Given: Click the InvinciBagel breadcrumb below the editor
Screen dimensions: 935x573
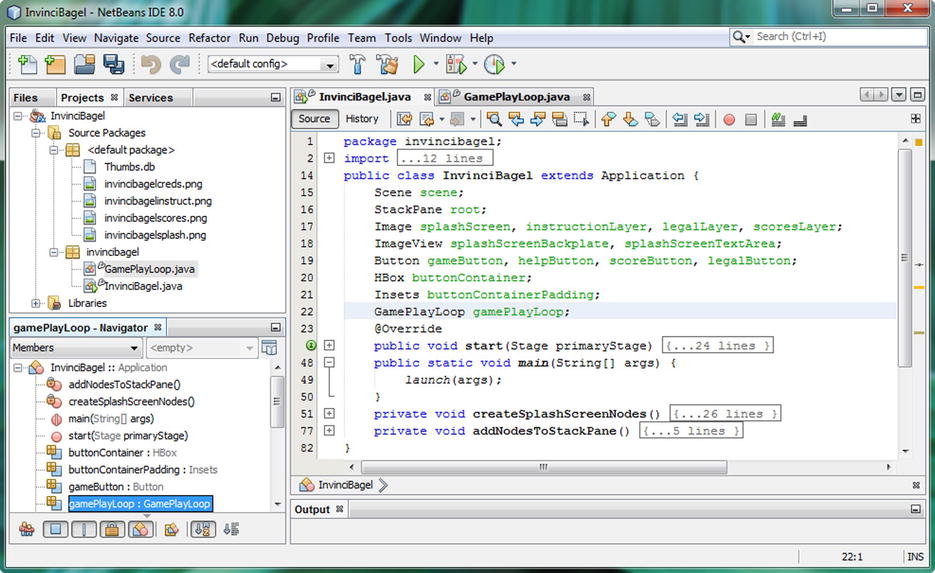Looking at the screenshot, I should coord(345,485).
